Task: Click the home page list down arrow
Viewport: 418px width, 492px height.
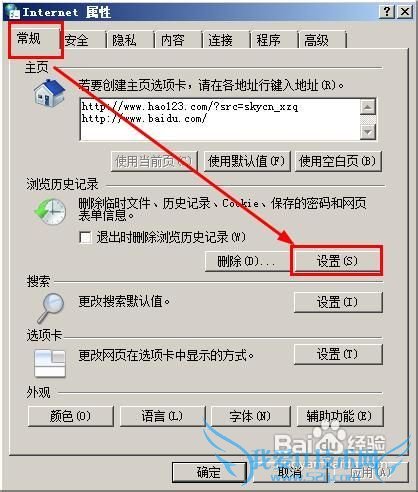Action: click(x=368, y=132)
